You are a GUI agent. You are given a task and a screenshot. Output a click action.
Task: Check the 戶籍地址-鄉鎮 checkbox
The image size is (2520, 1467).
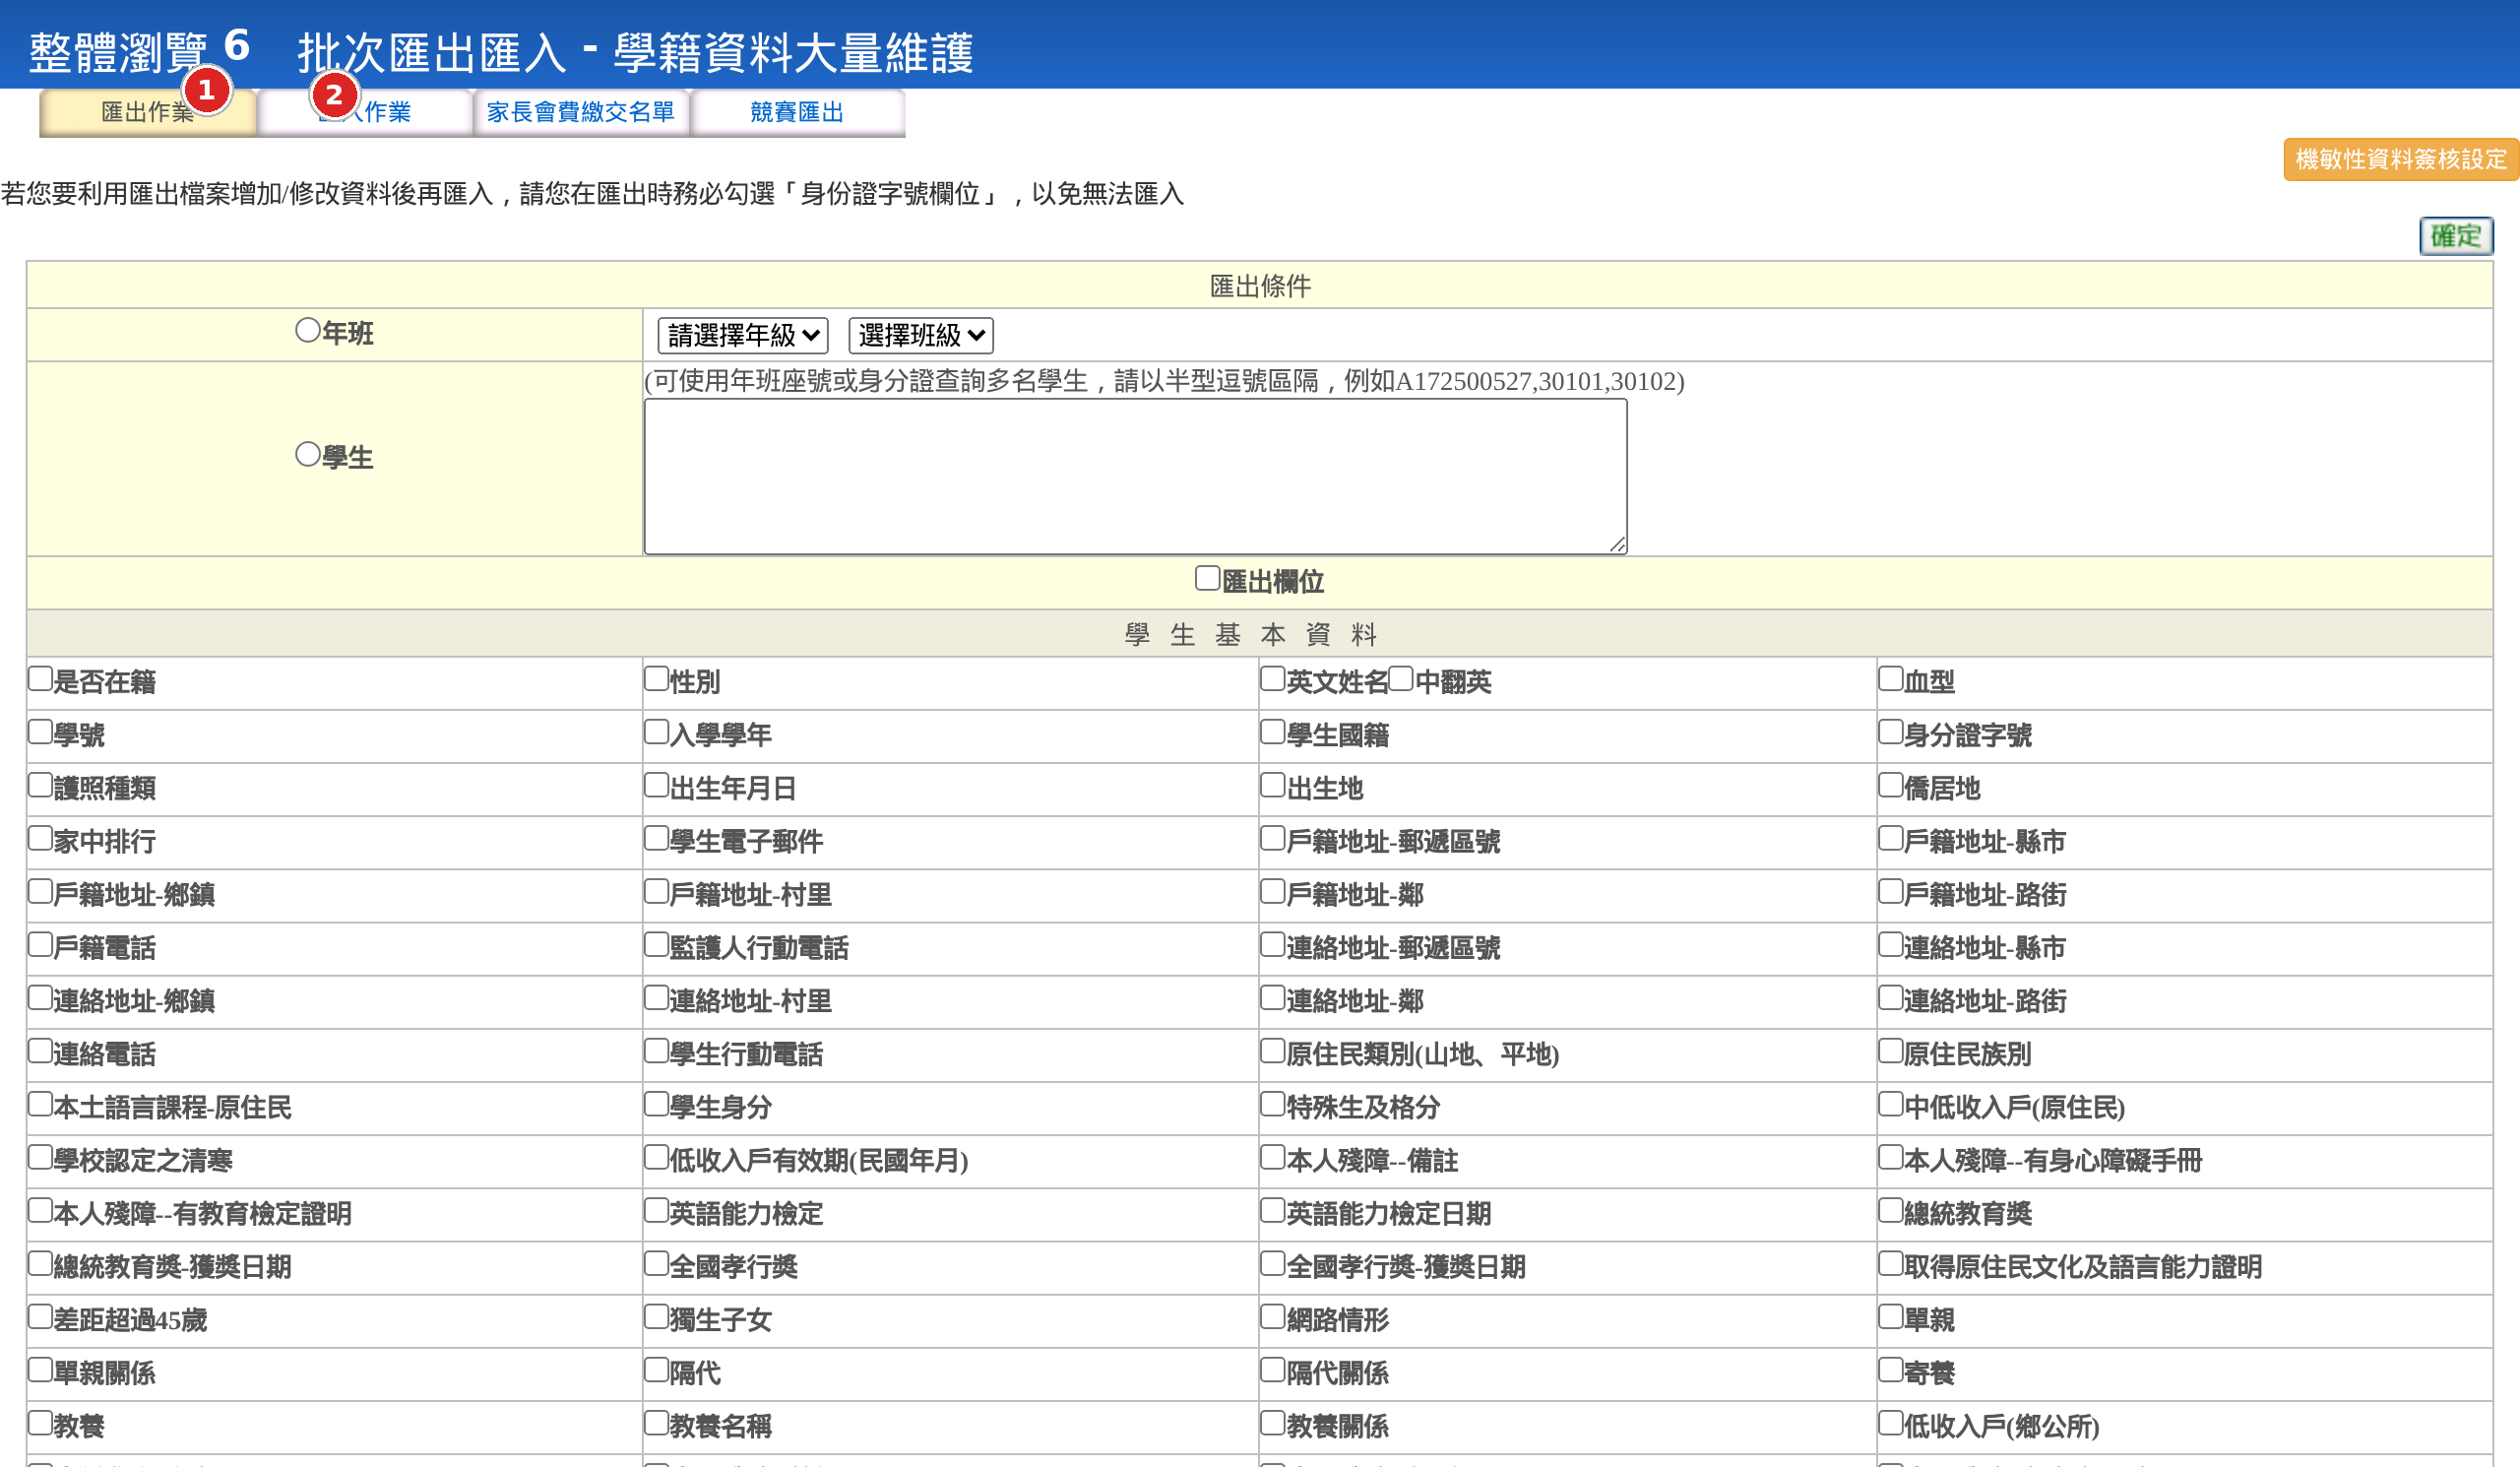click(x=40, y=891)
